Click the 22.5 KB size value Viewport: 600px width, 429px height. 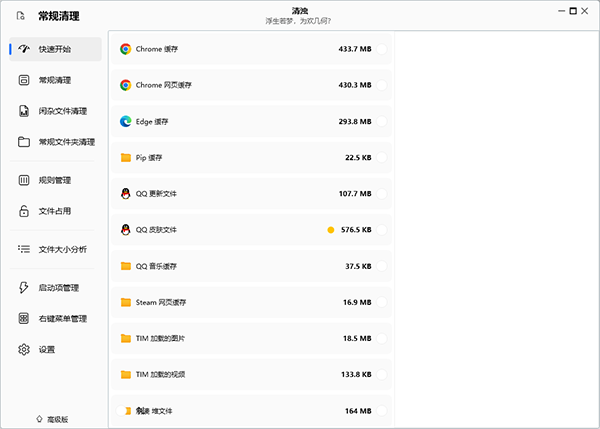pos(358,158)
